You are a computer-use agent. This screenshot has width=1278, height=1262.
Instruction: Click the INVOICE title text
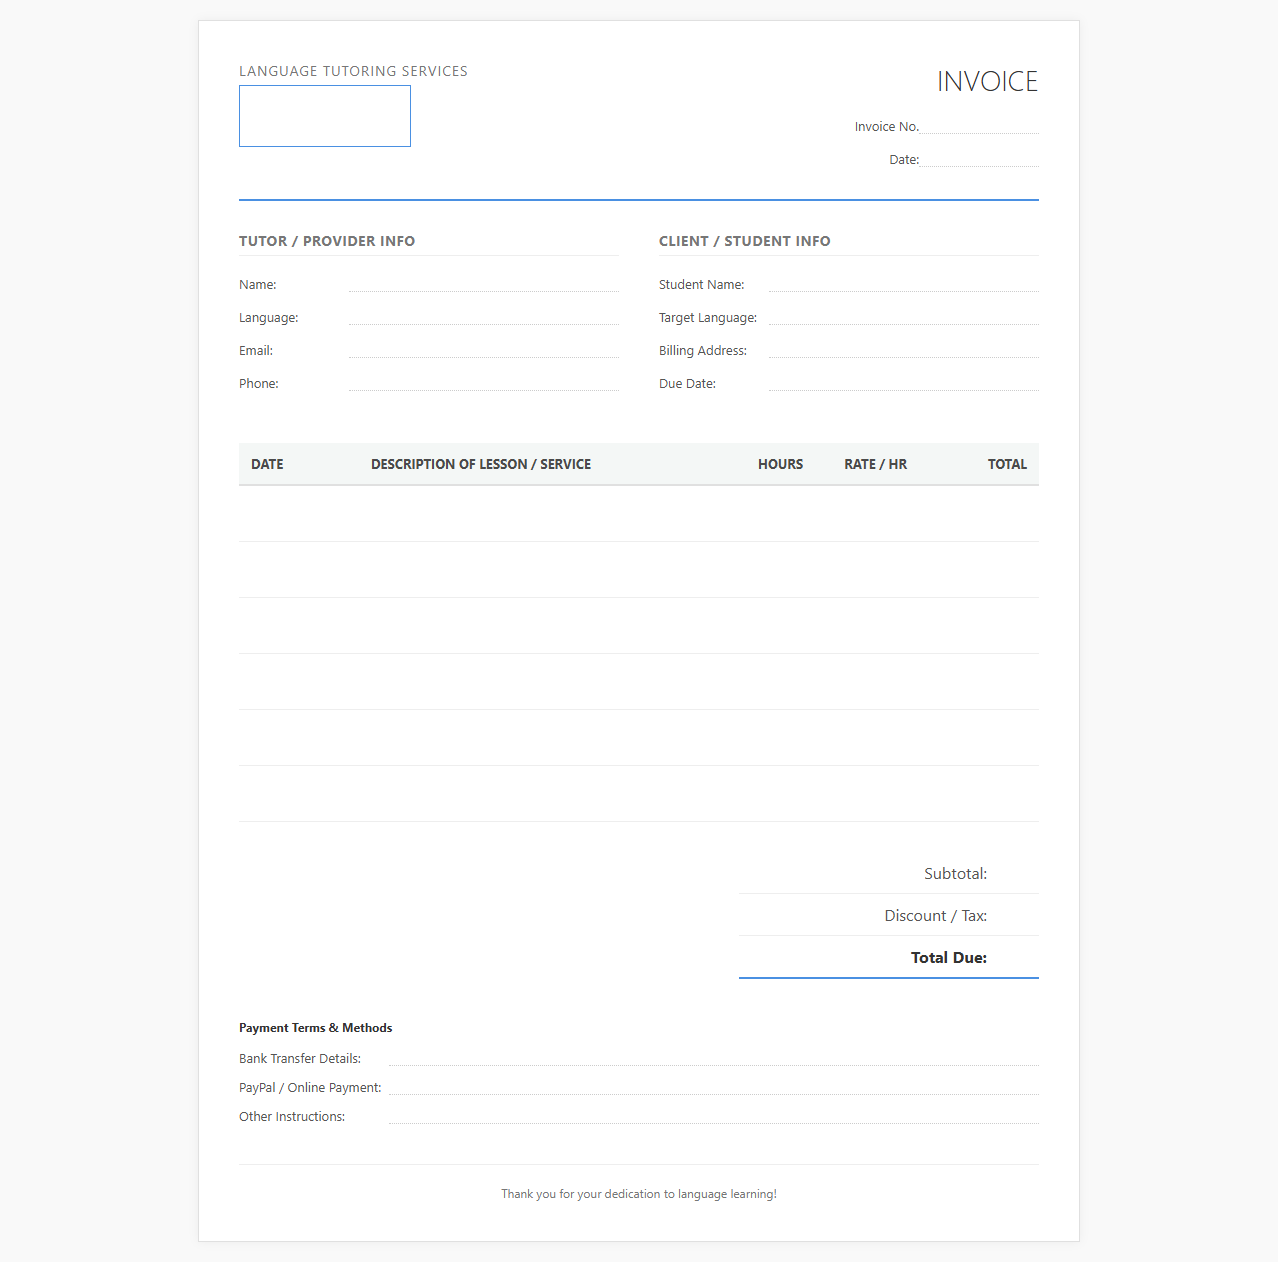coord(988,81)
